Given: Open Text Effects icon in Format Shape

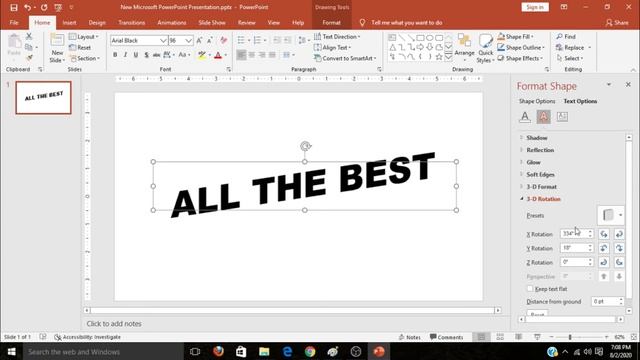Looking at the screenshot, I should point(543,117).
